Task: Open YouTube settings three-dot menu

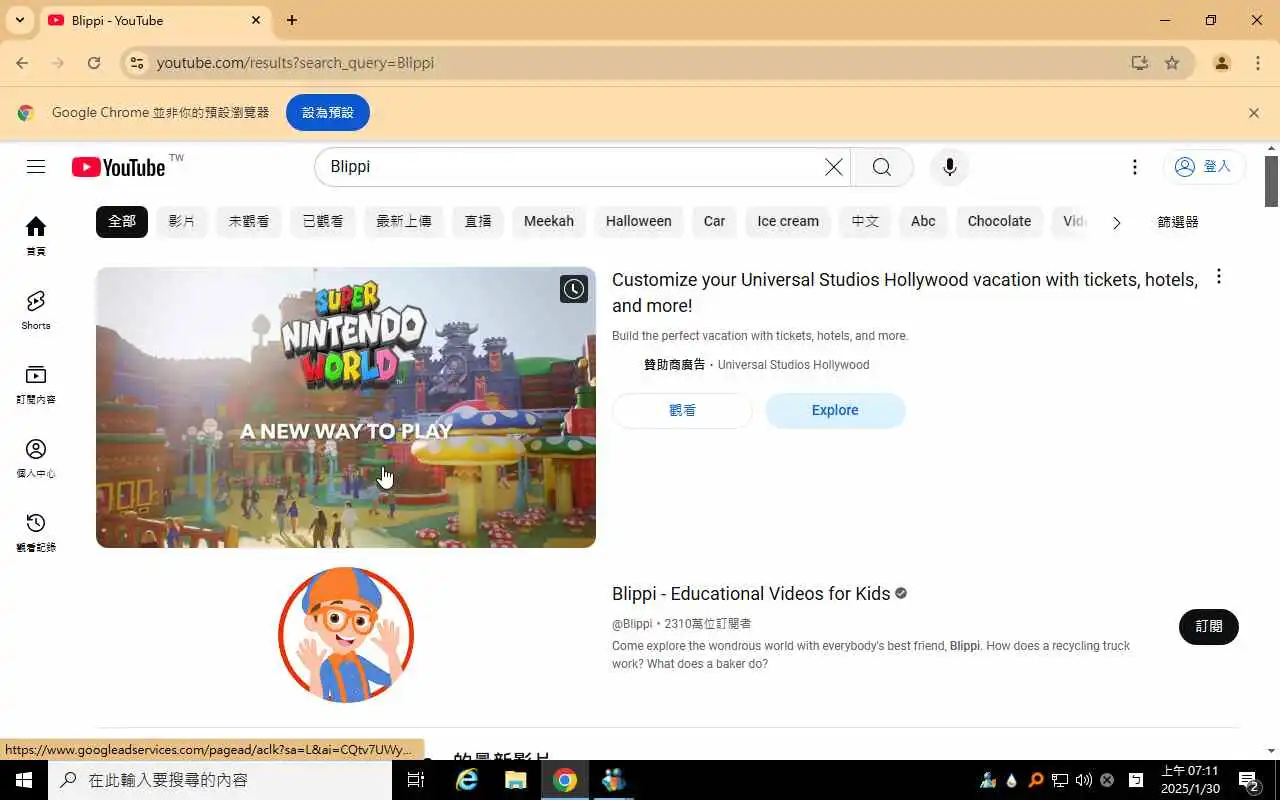Action: click(1134, 167)
